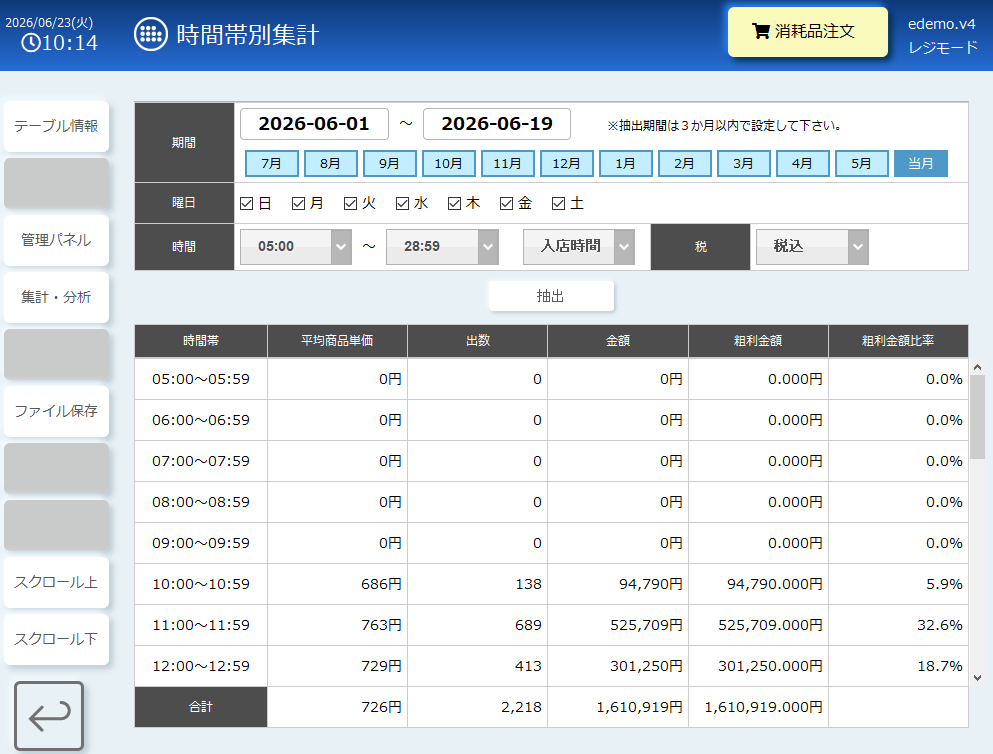993x754 pixels.
Task: Select 5月 month button
Action: click(x=861, y=163)
